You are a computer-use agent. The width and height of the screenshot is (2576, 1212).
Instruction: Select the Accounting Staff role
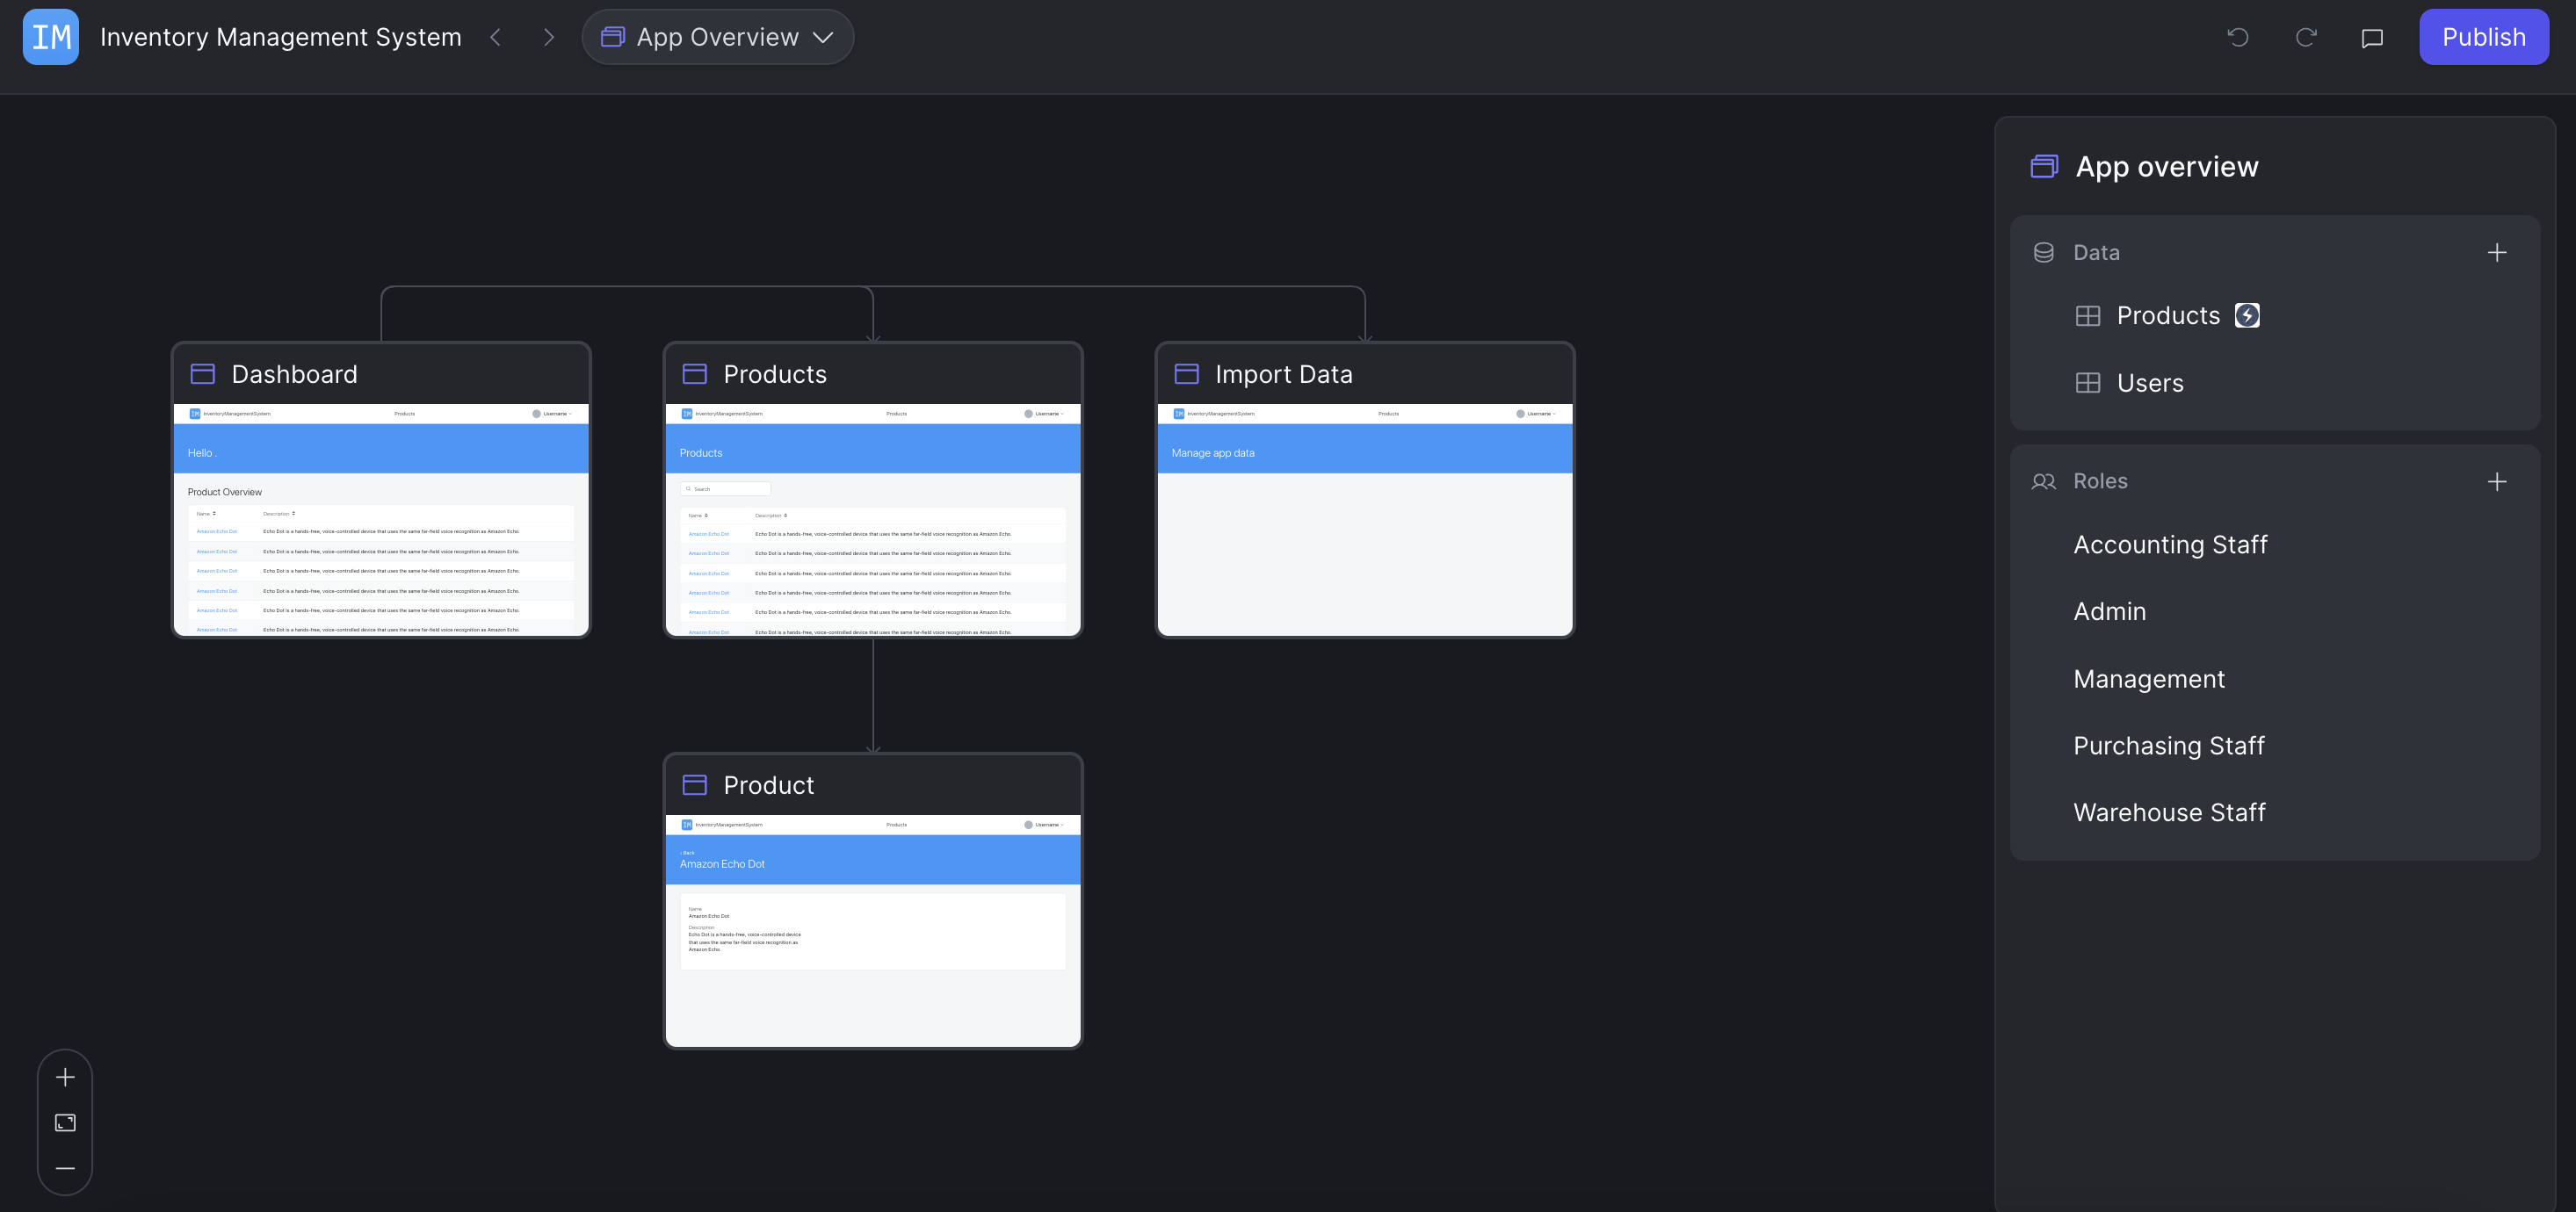click(x=2169, y=545)
